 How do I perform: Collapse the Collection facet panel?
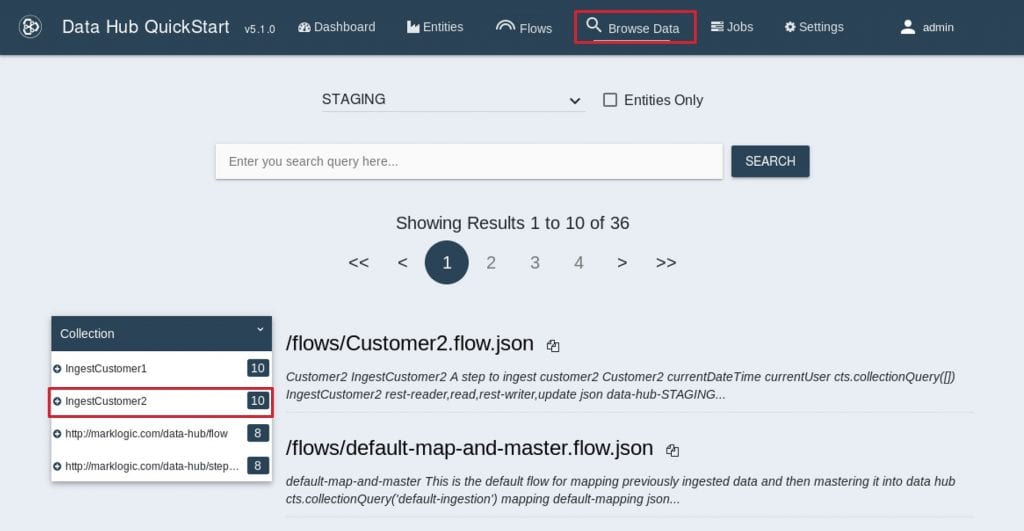click(x=260, y=329)
